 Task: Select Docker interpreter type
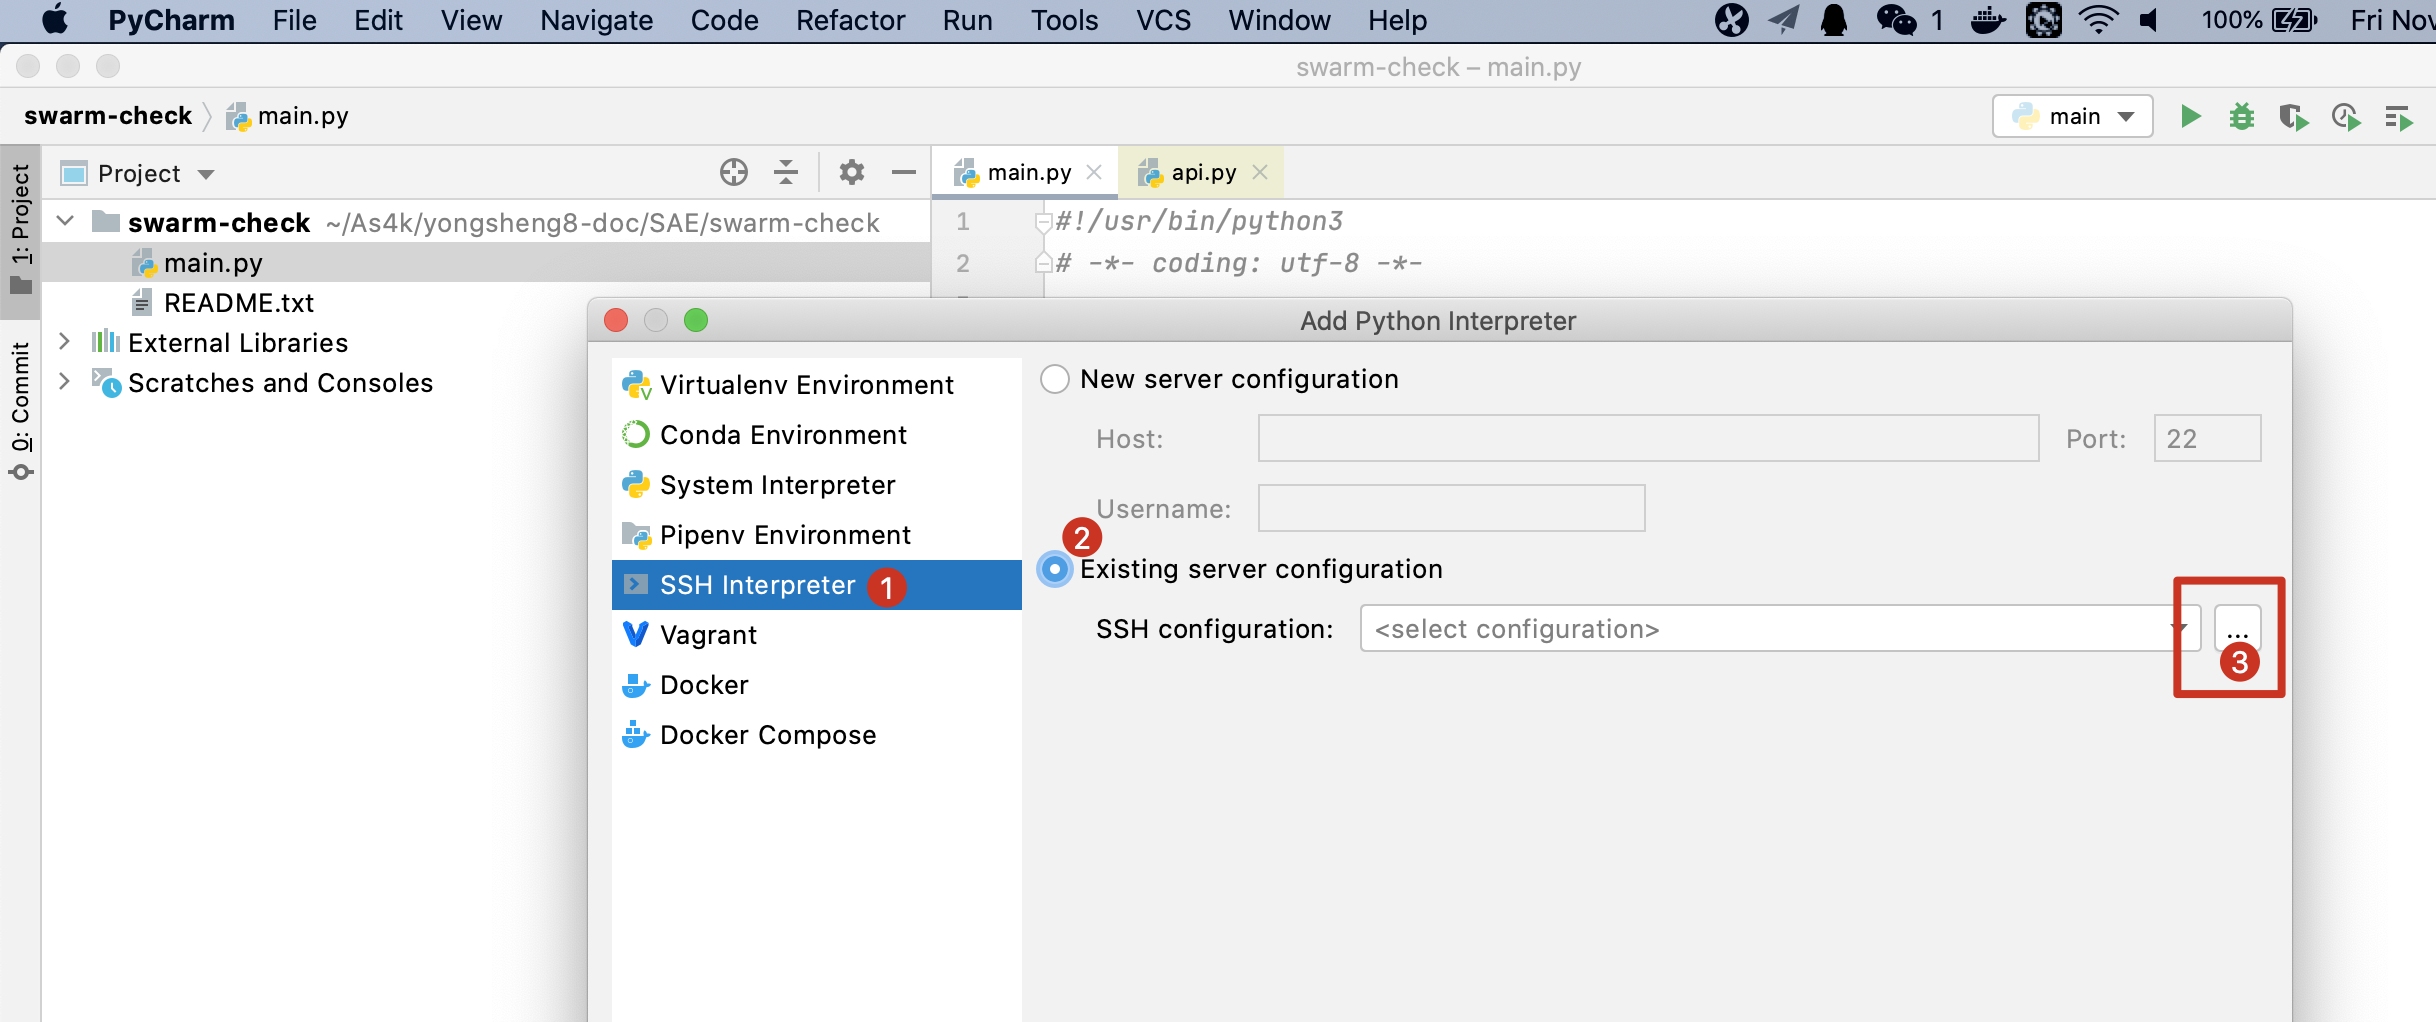(x=816, y=685)
